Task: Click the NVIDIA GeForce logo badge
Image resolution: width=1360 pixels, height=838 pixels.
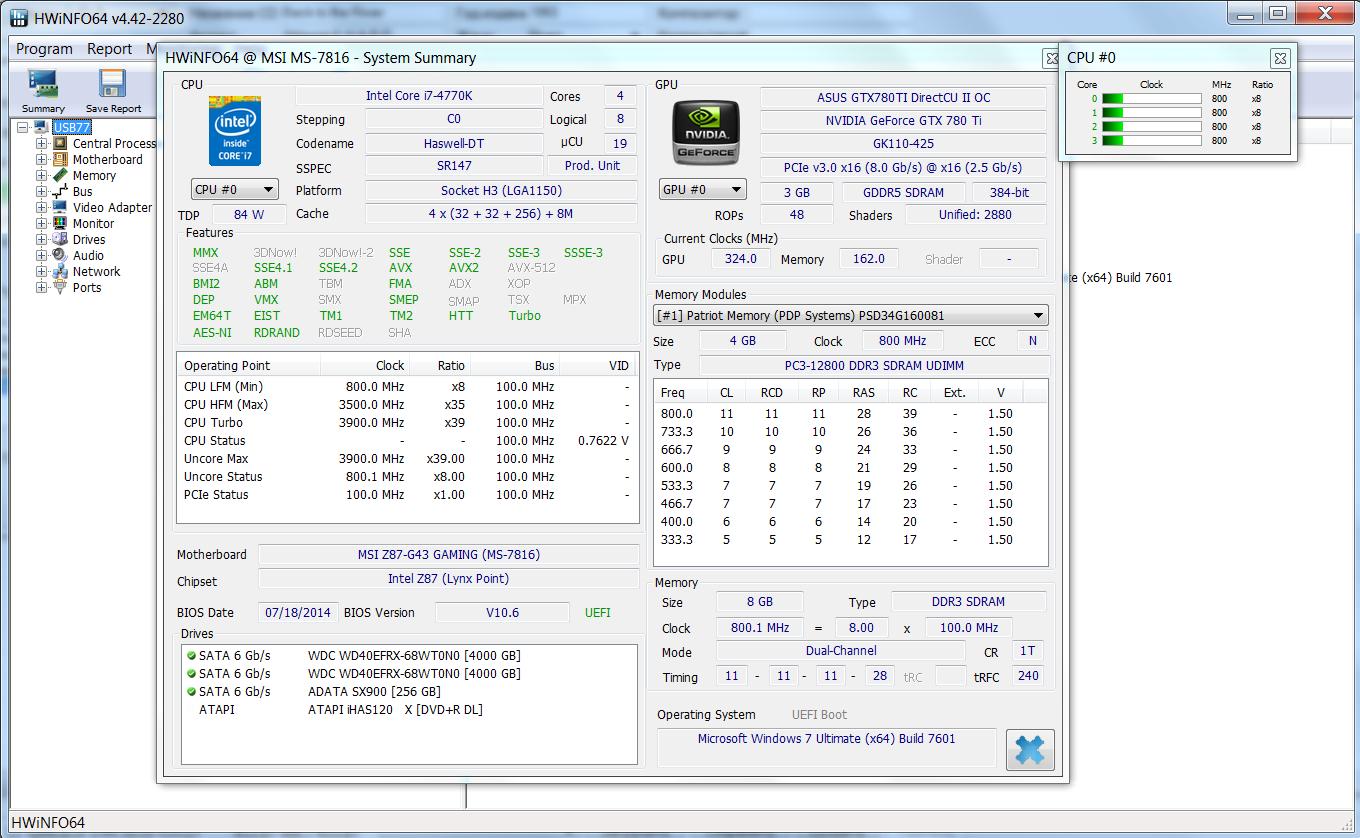Action: click(x=705, y=132)
